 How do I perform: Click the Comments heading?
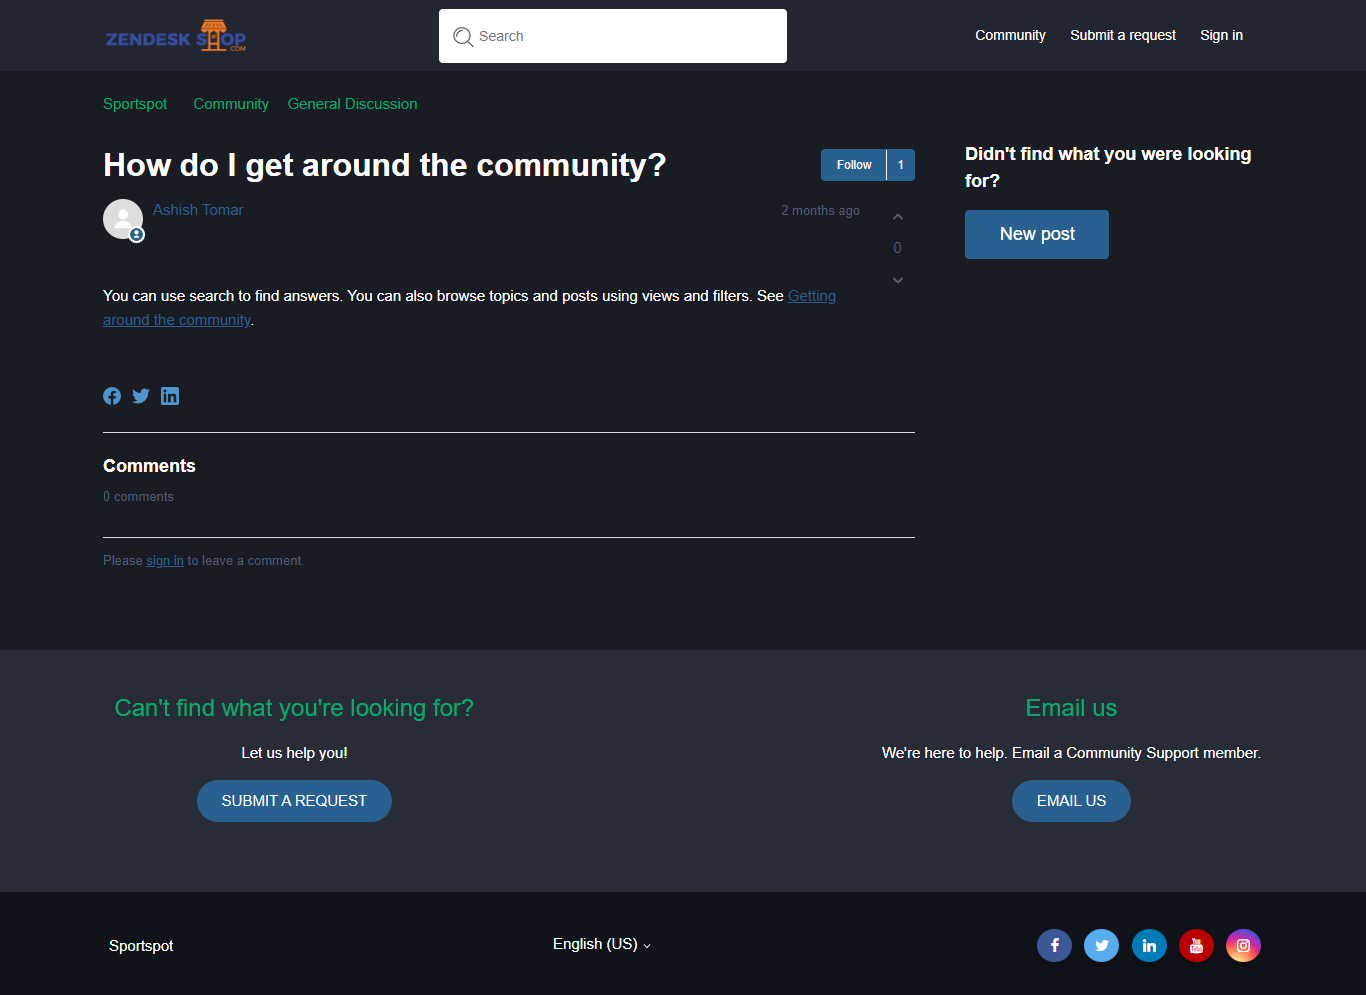click(149, 466)
